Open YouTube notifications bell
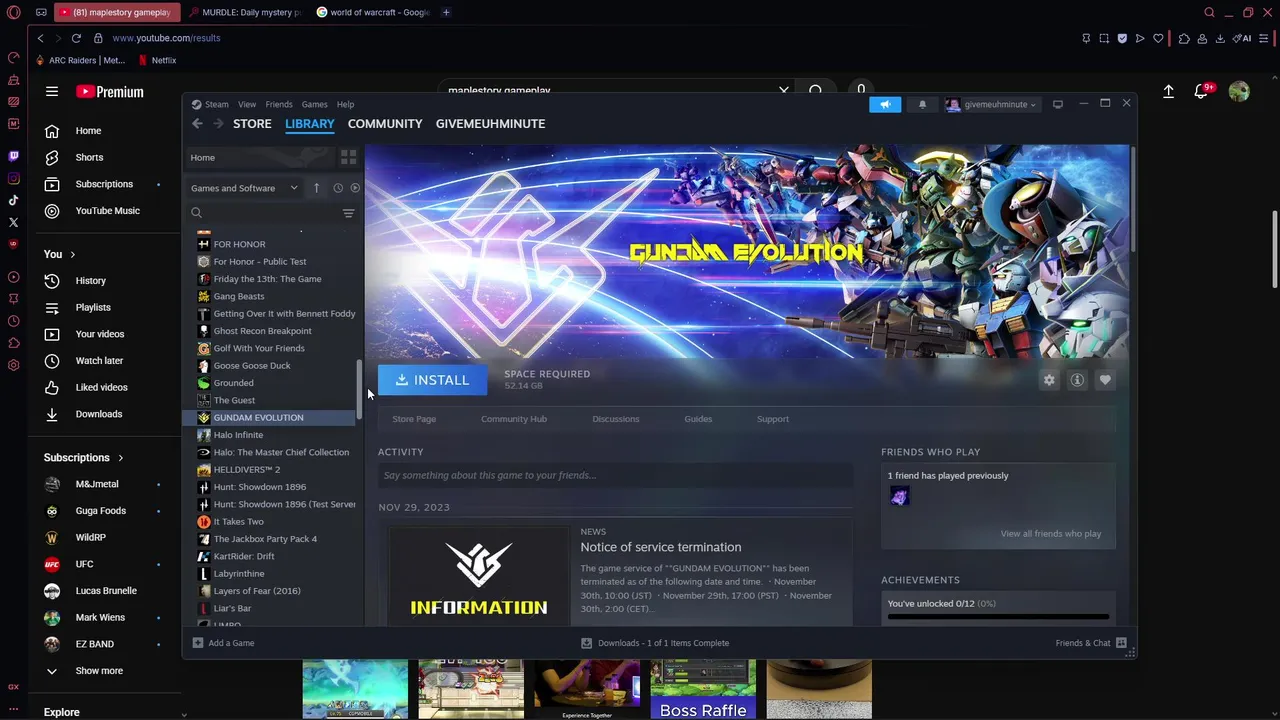The width and height of the screenshot is (1280, 720). (x=1201, y=91)
